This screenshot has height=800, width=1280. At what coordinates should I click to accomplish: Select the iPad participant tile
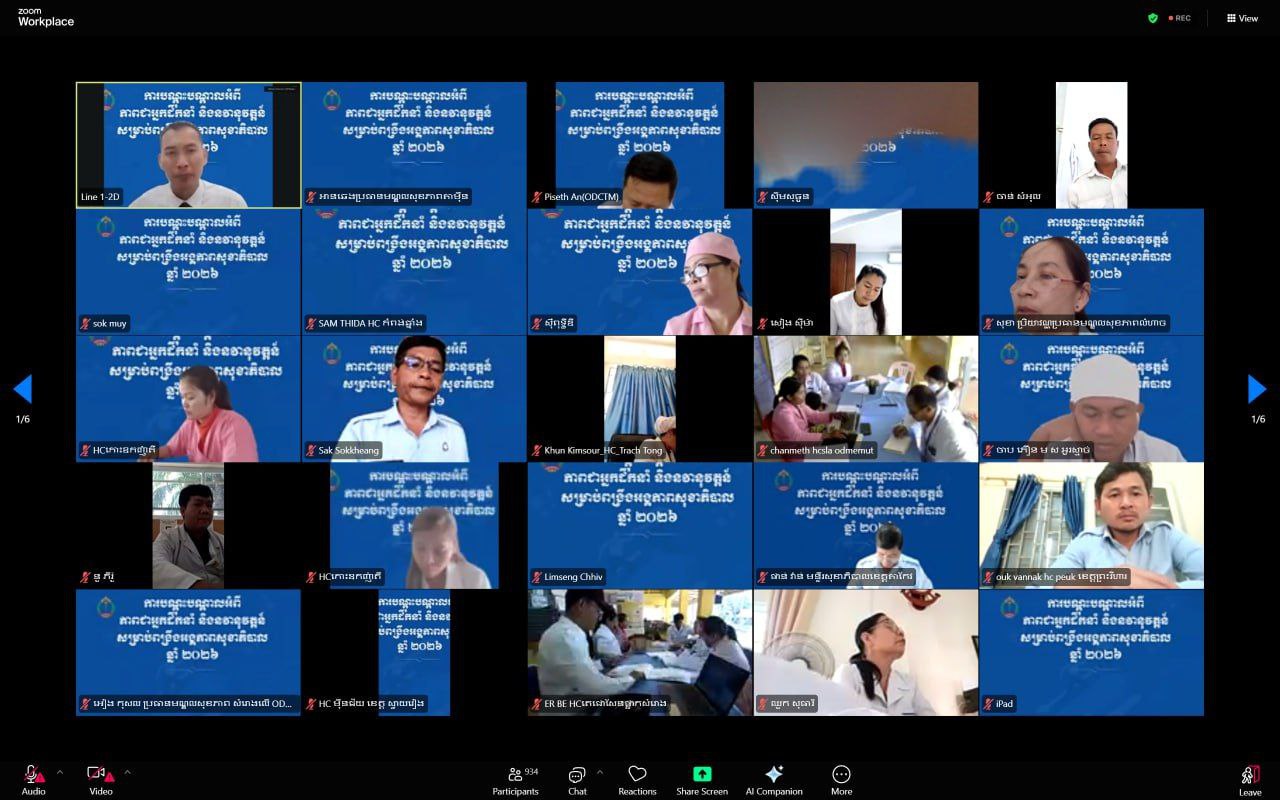click(1091, 652)
